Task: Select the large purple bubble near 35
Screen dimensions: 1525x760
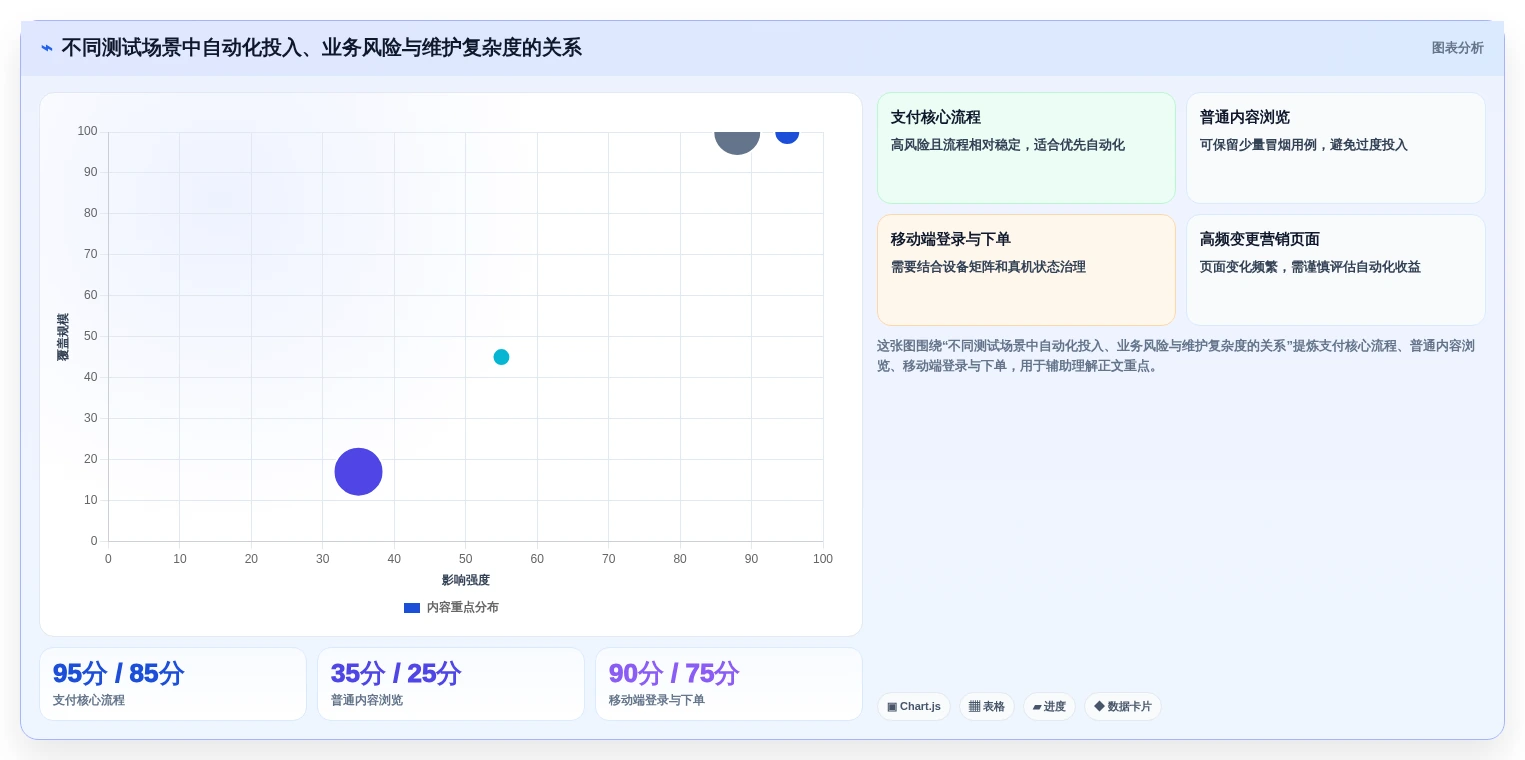Action: (358, 472)
